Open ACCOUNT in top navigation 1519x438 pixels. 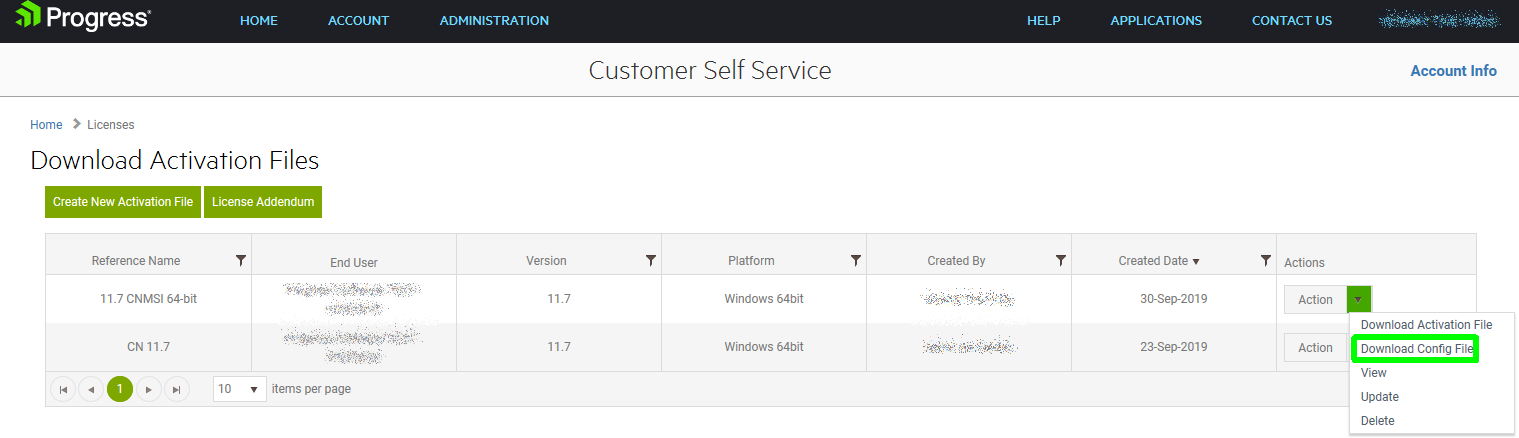[x=359, y=20]
